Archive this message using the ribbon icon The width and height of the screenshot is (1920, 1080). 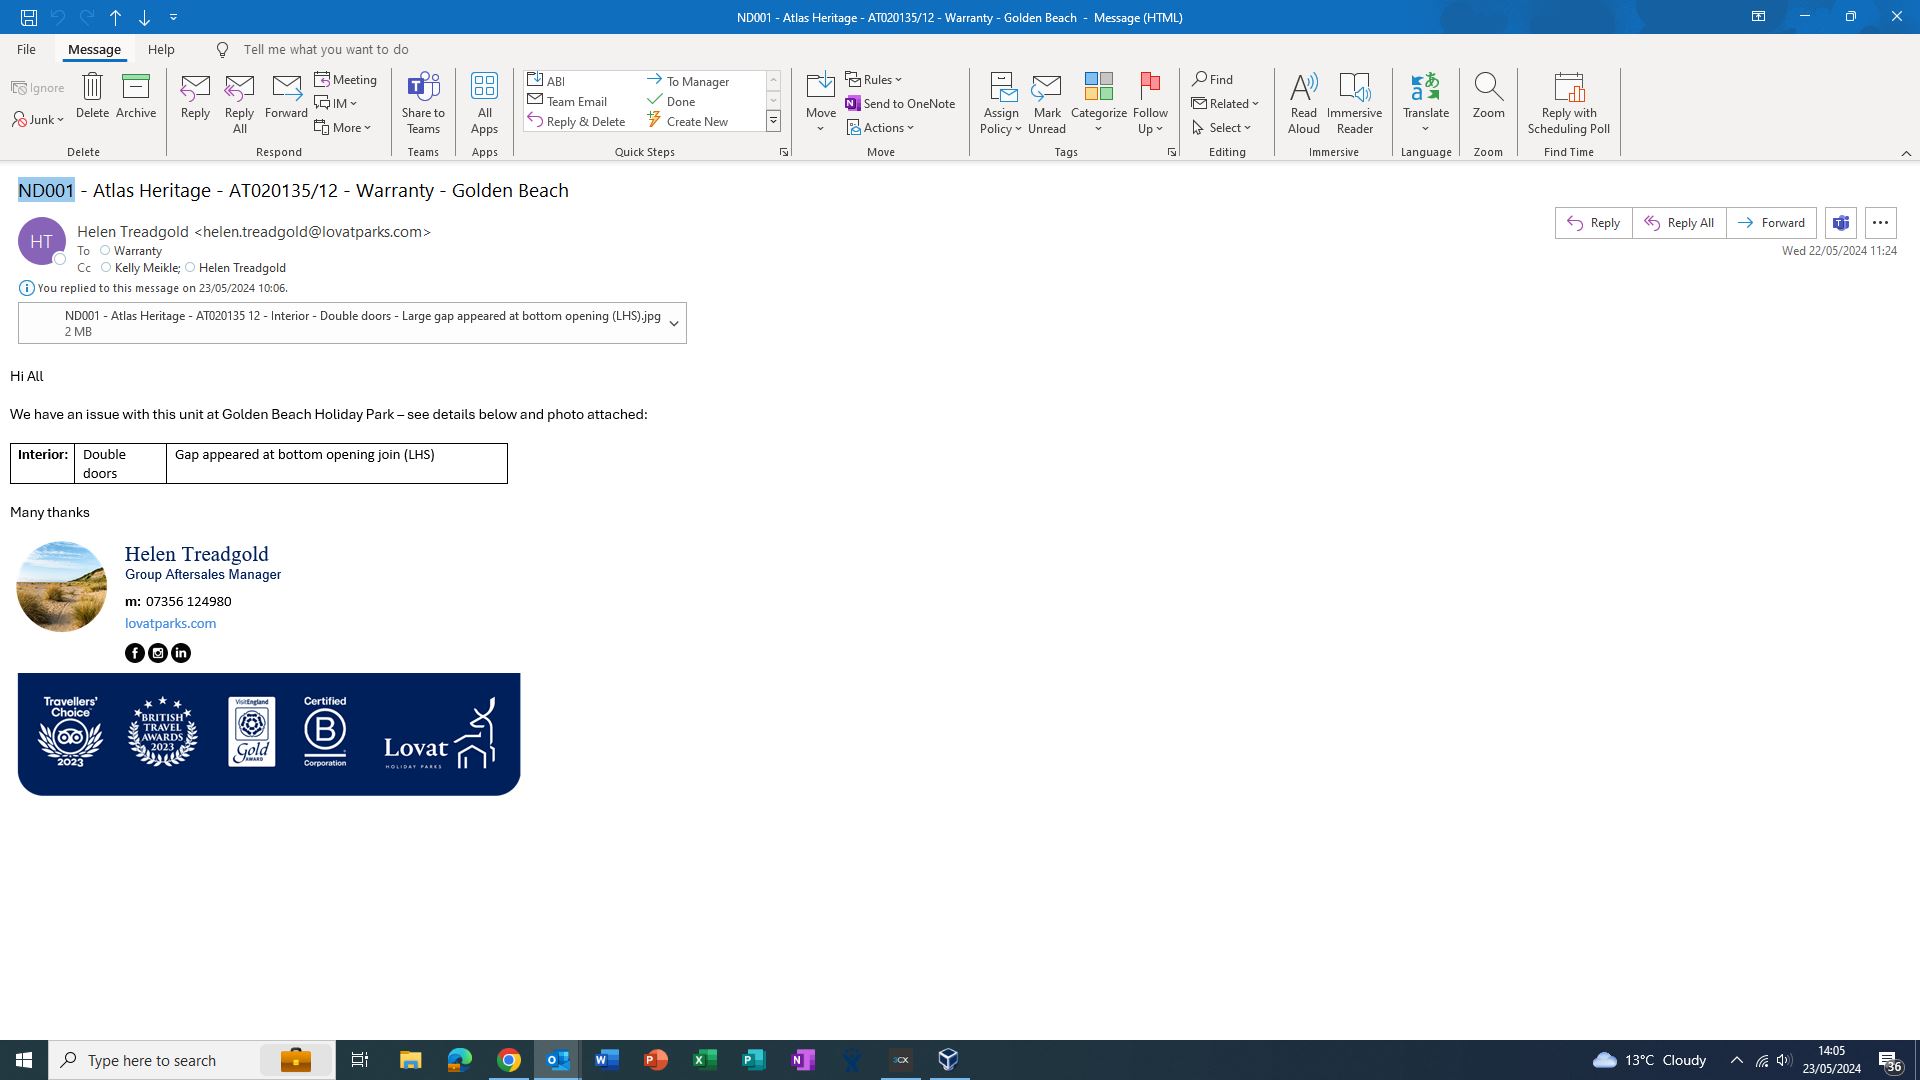click(135, 88)
